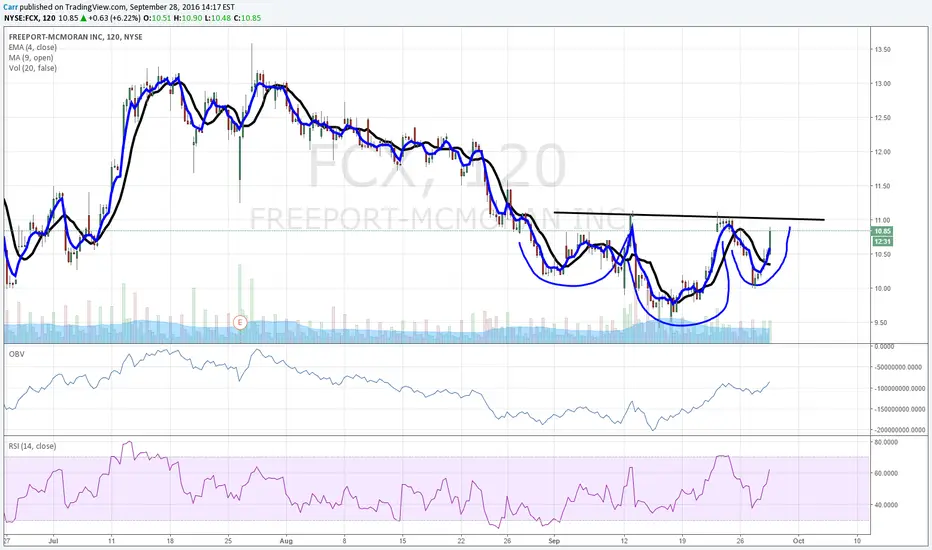Click the earnings E marker on chart
This screenshot has height=550, width=932.
[240, 323]
